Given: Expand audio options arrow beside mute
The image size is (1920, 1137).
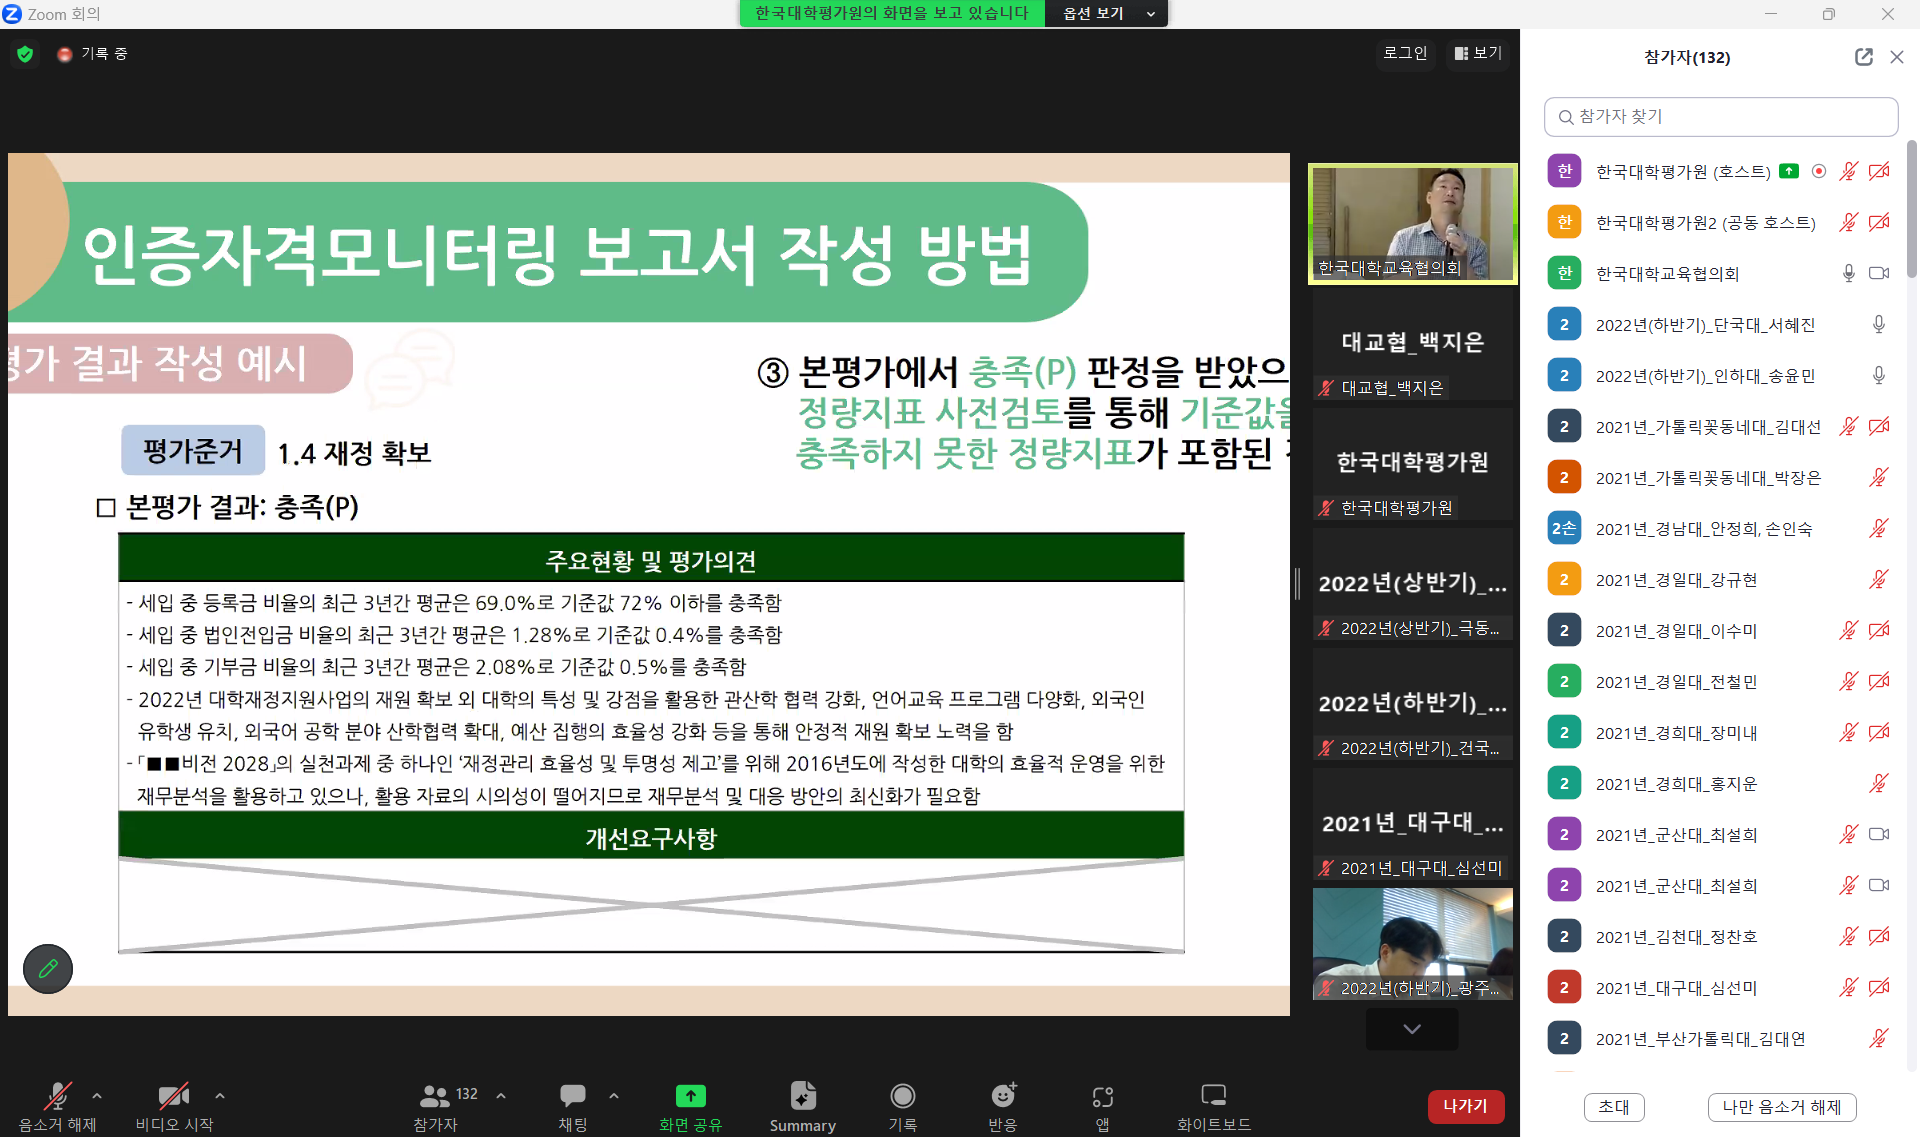Looking at the screenshot, I should pyautogui.click(x=97, y=1096).
